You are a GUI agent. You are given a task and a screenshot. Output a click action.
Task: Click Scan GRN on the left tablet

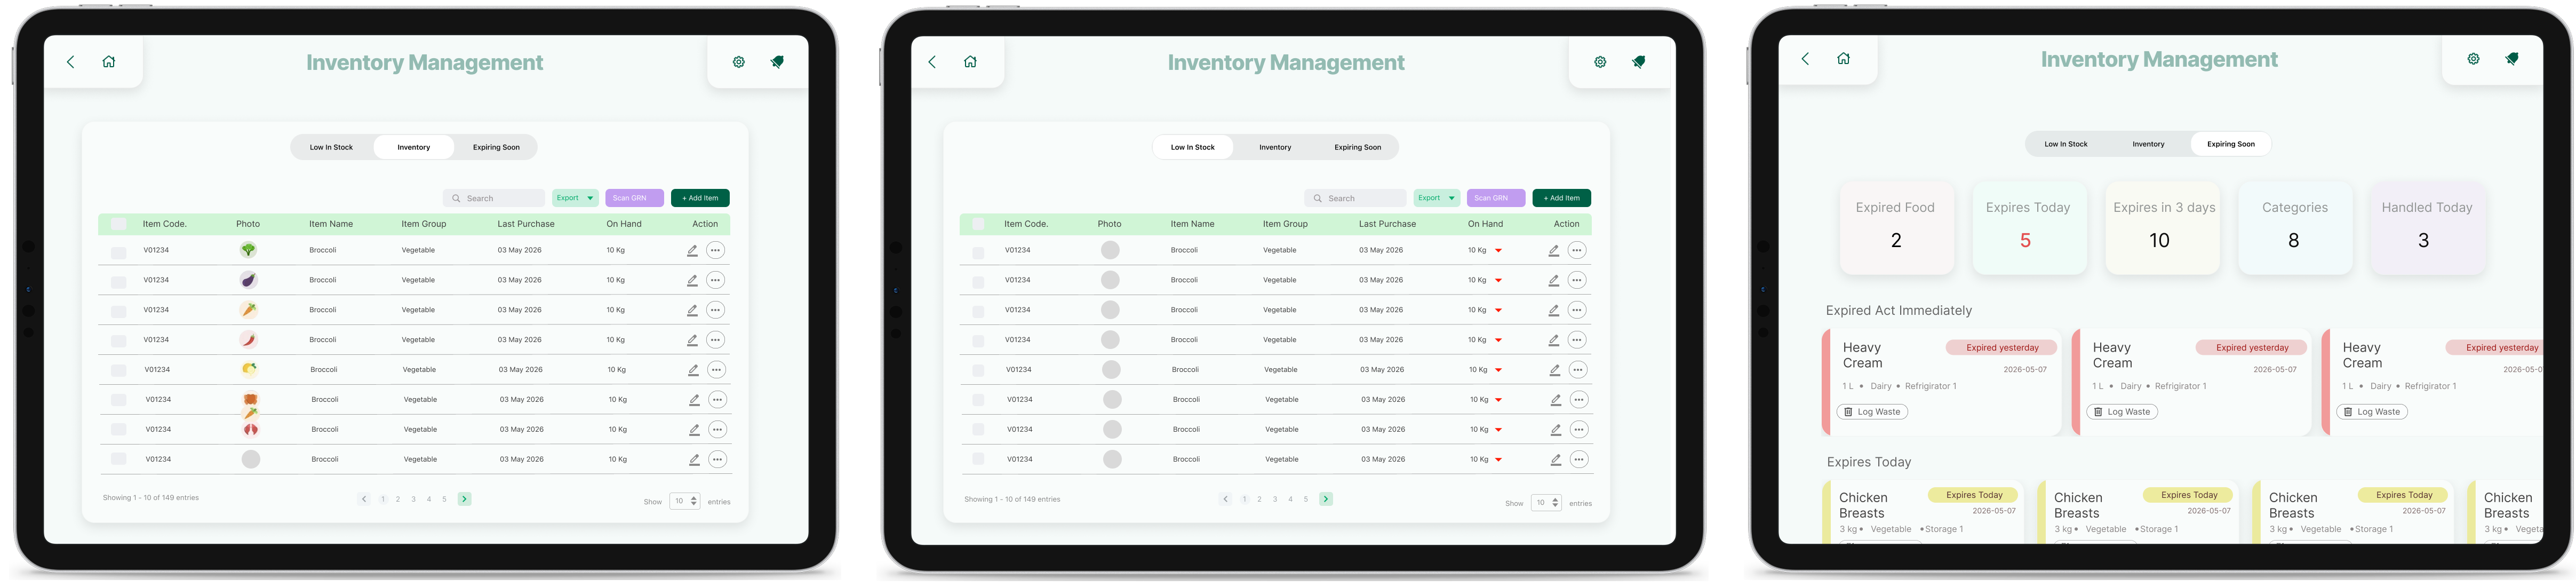coord(634,198)
